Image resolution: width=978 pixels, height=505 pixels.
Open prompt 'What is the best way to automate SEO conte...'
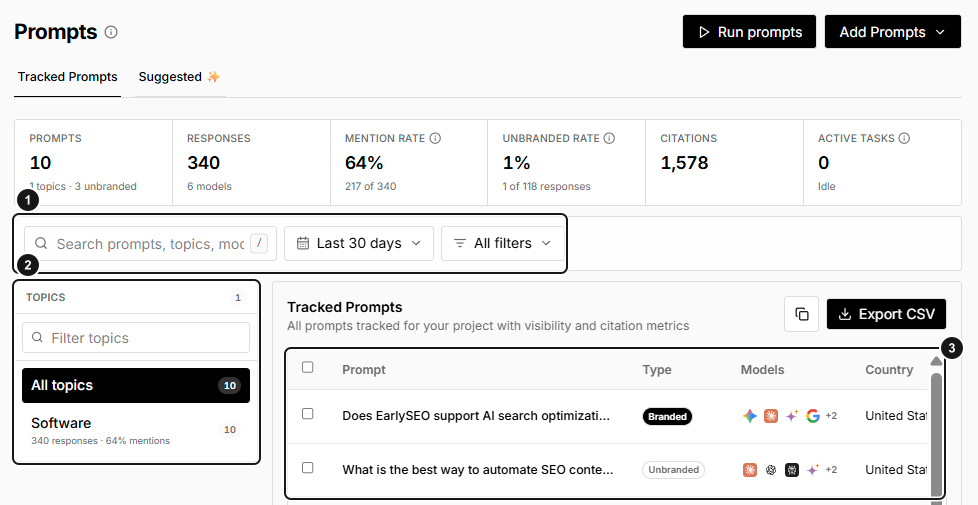(478, 470)
